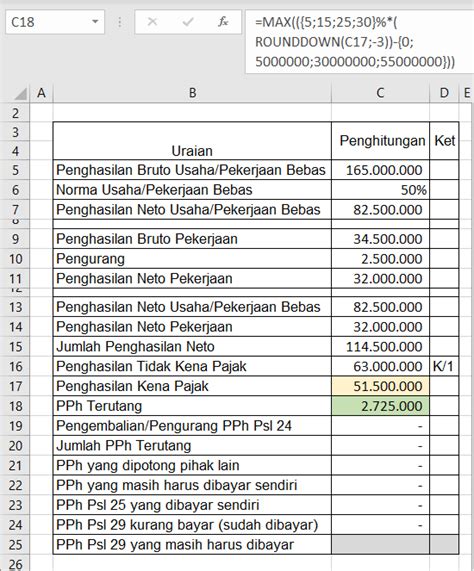Click the Name Box showing C18
474x571 pixels.
[x=55, y=22]
